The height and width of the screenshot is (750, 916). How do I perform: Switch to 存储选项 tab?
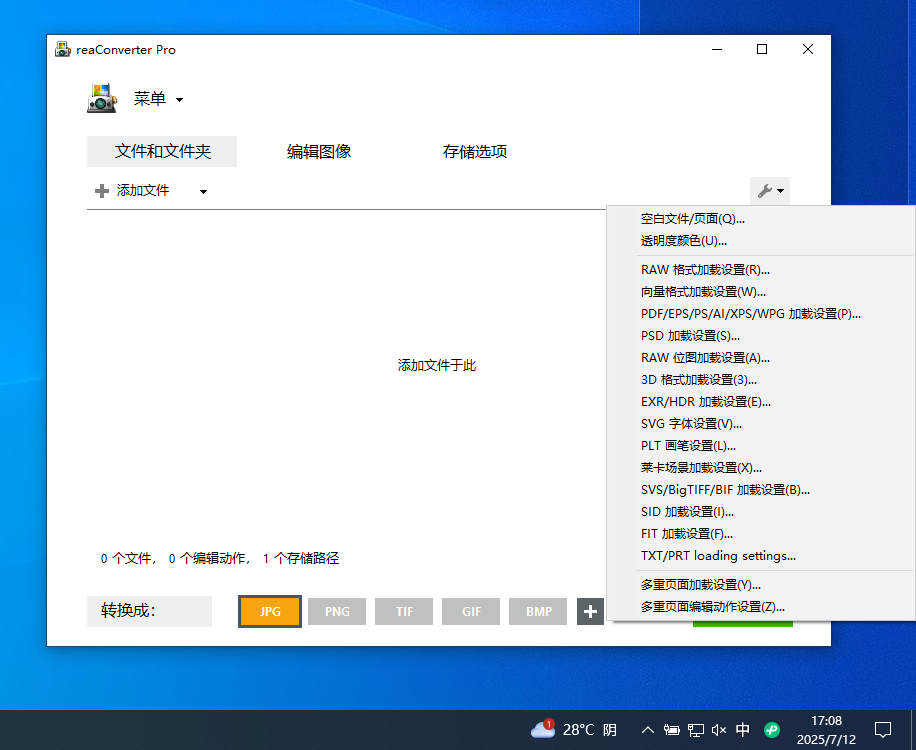[x=474, y=151]
